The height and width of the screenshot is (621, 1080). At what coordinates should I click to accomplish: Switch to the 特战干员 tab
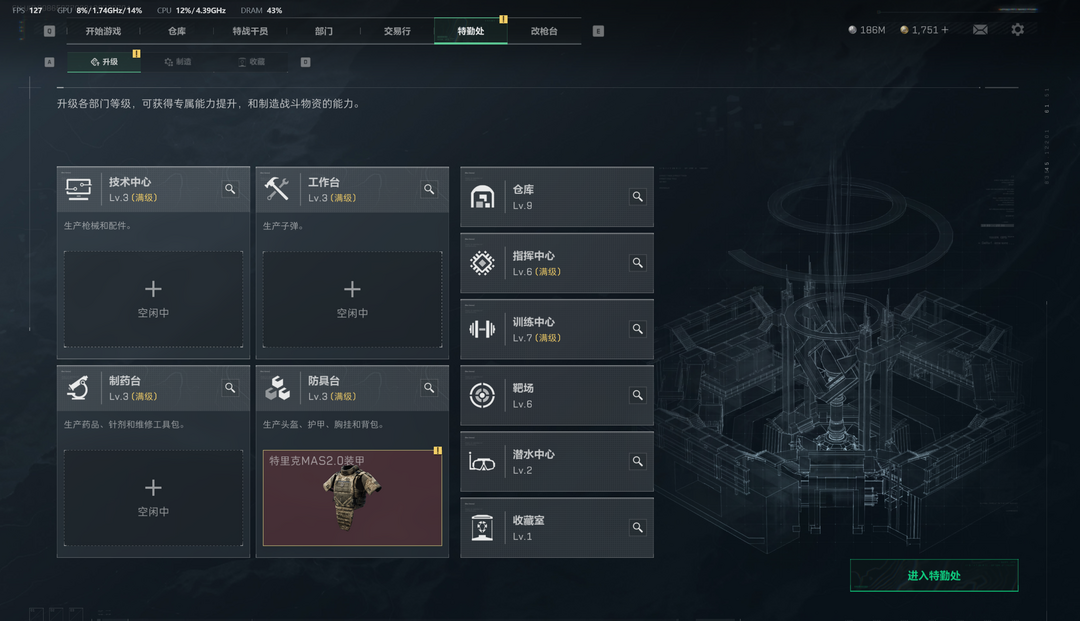click(250, 31)
